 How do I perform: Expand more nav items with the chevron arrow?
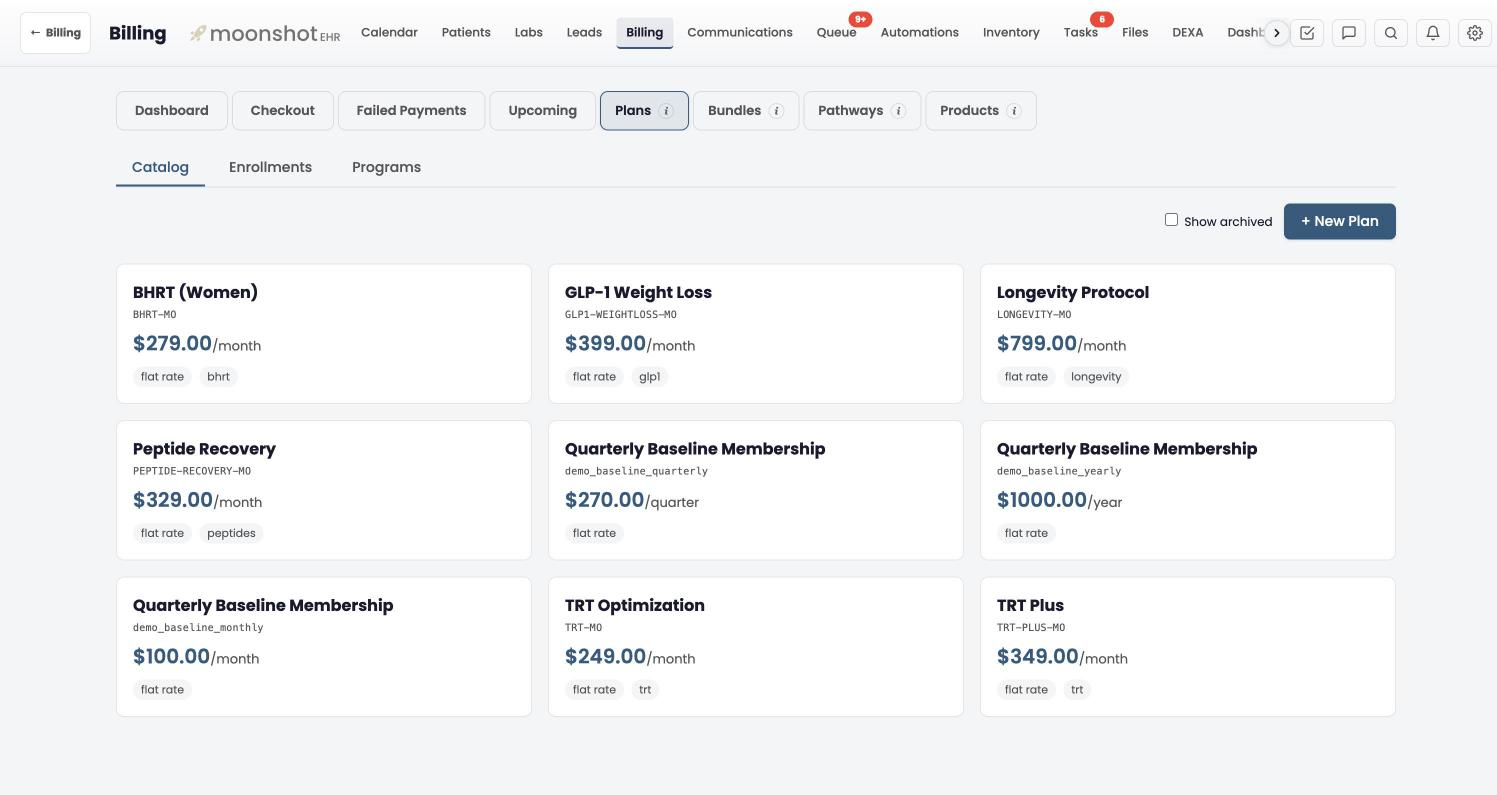coord(1276,33)
